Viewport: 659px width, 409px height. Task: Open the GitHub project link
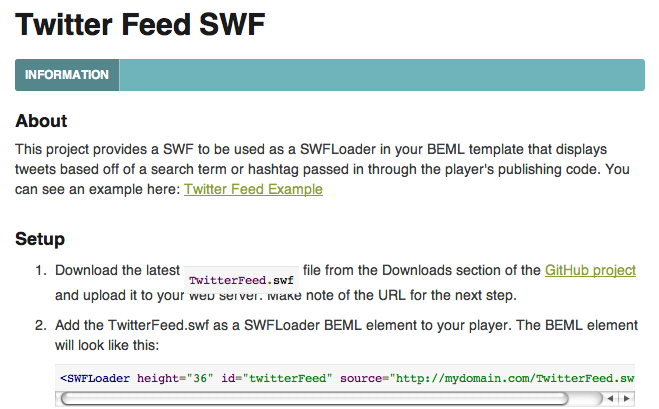[x=590, y=270]
